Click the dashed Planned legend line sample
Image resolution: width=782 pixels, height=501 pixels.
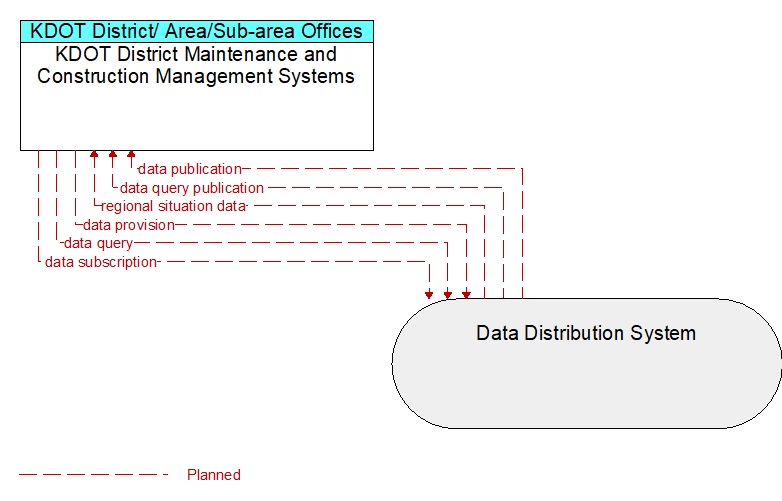click(x=94, y=475)
